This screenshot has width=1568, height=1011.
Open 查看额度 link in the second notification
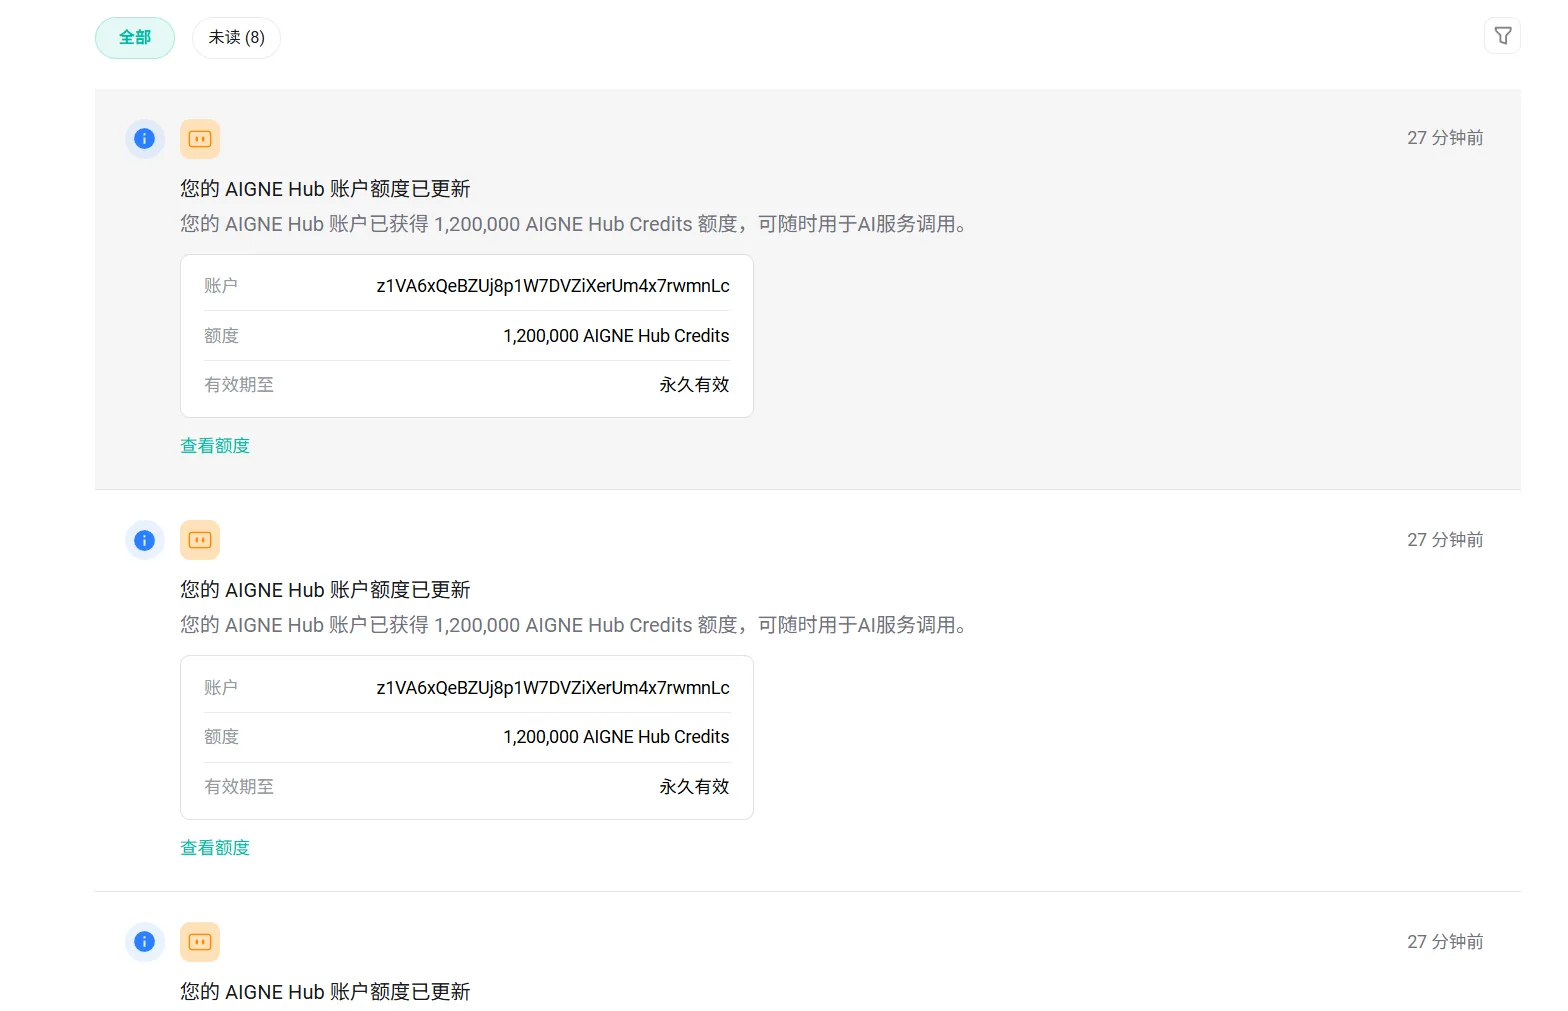[x=215, y=848]
